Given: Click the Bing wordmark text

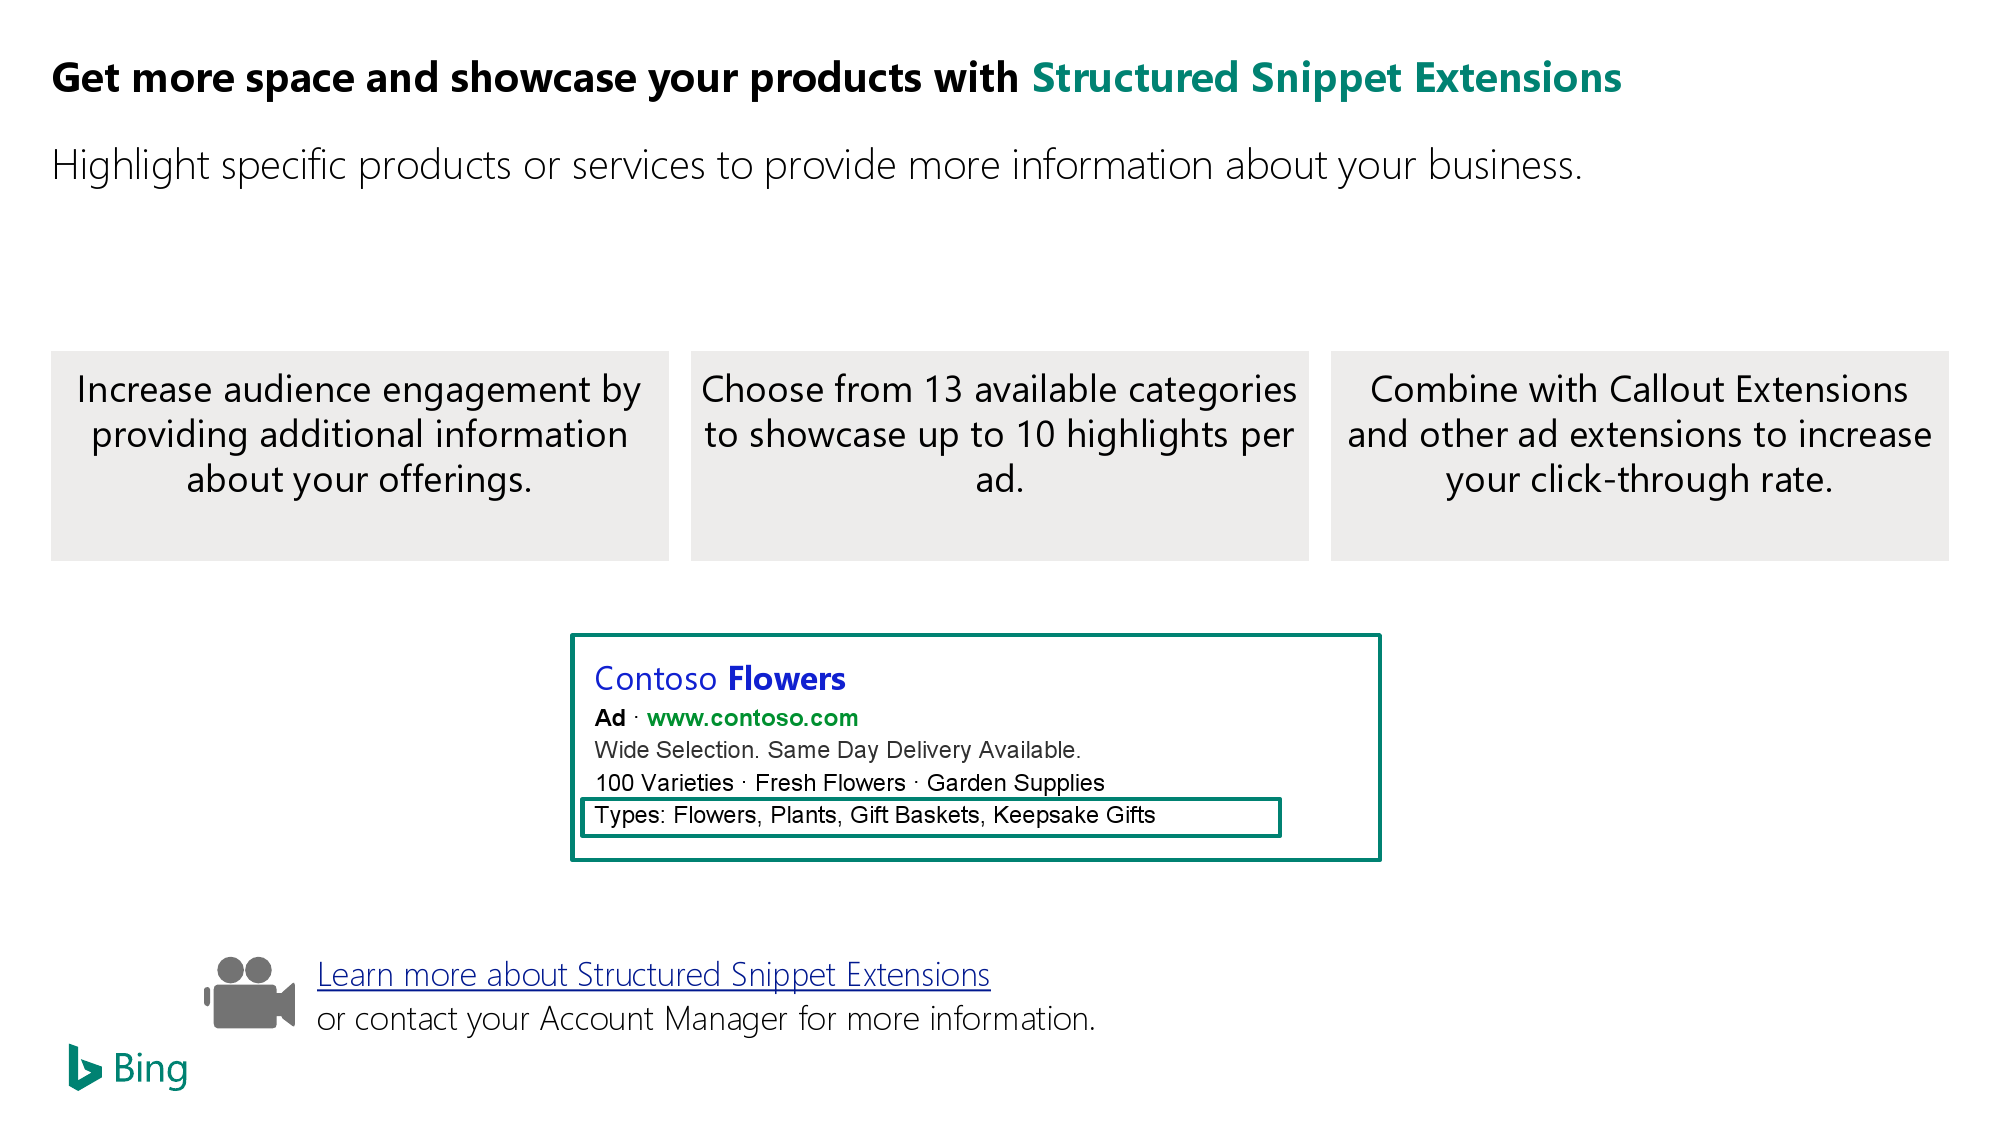Looking at the screenshot, I should (151, 1069).
